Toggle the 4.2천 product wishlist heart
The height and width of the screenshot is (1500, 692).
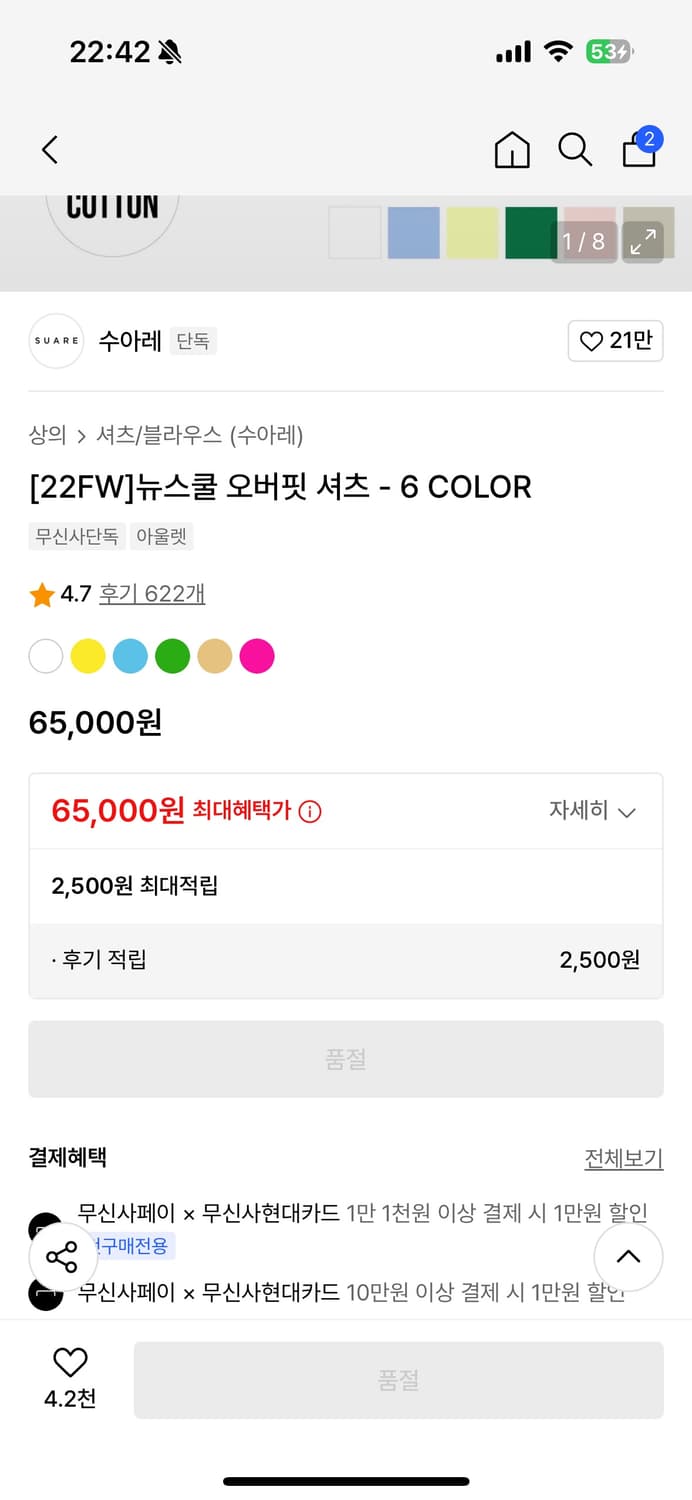click(x=70, y=1362)
